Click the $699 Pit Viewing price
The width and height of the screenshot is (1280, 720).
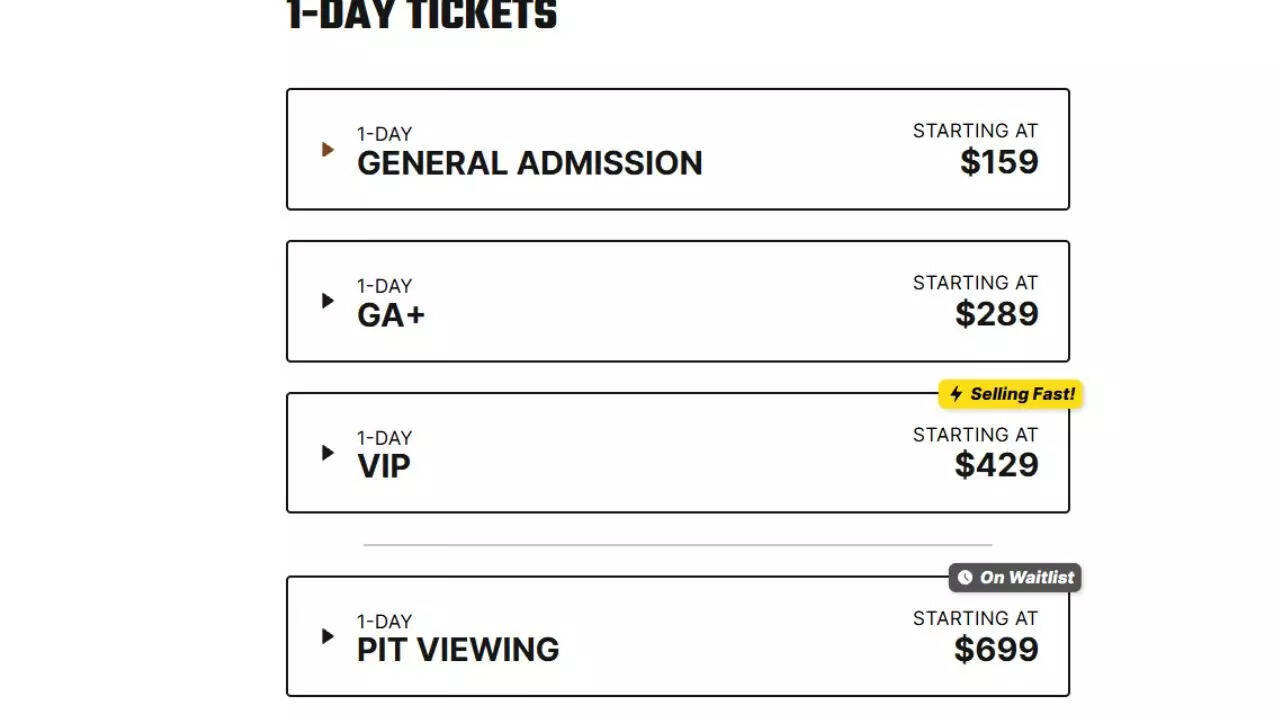(x=996, y=649)
